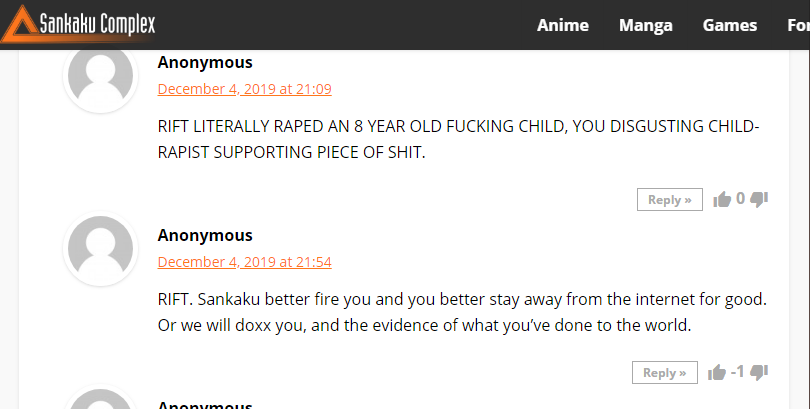
Task: Click the vote score 0 on the first comment
Action: tap(740, 198)
